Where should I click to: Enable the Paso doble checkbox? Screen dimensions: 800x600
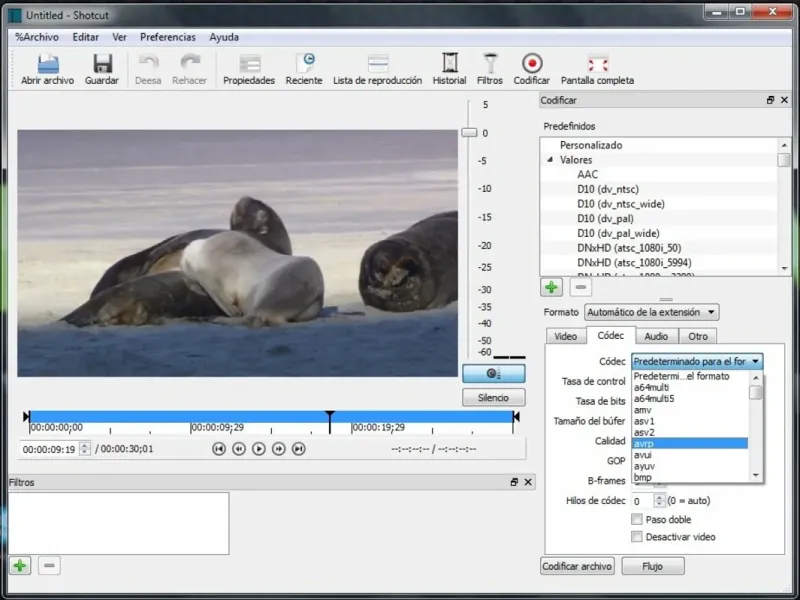[x=637, y=519]
